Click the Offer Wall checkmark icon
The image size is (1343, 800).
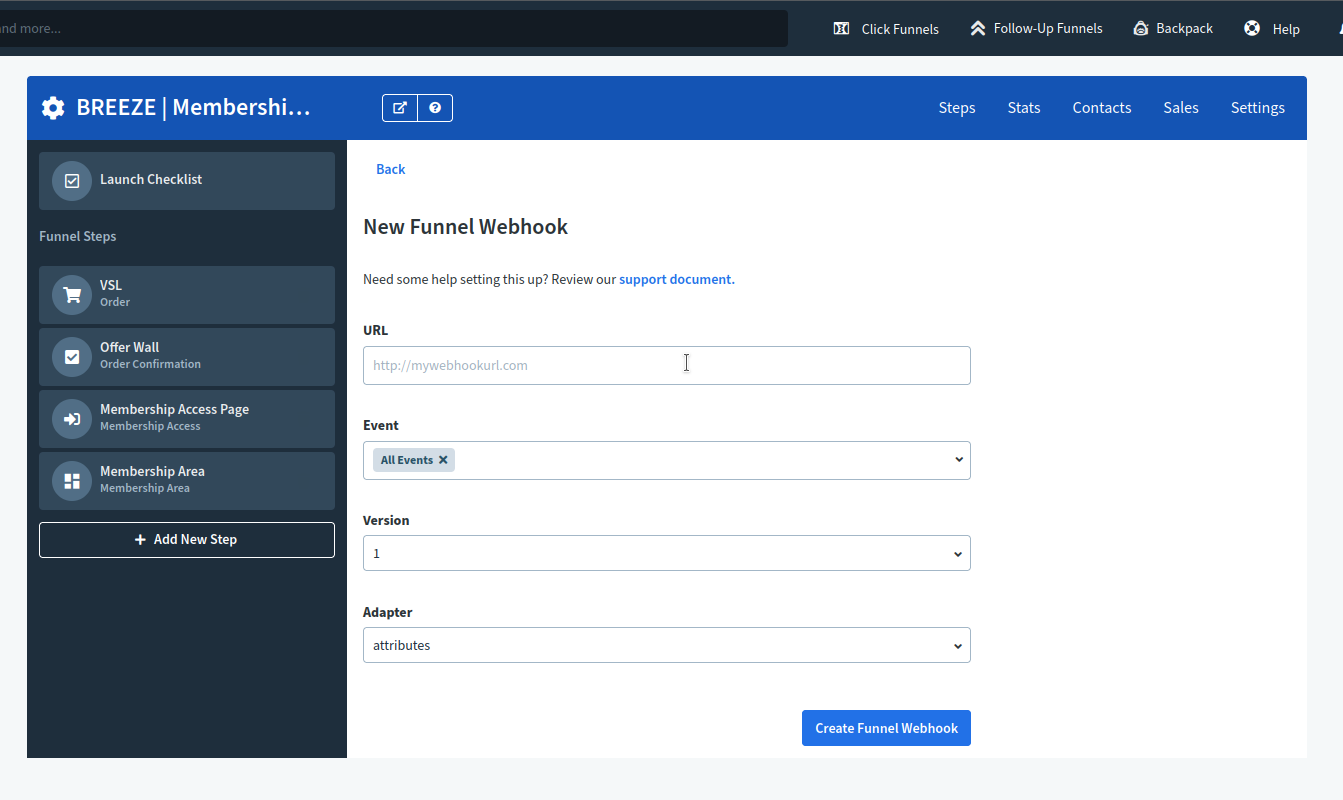pos(72,357)
